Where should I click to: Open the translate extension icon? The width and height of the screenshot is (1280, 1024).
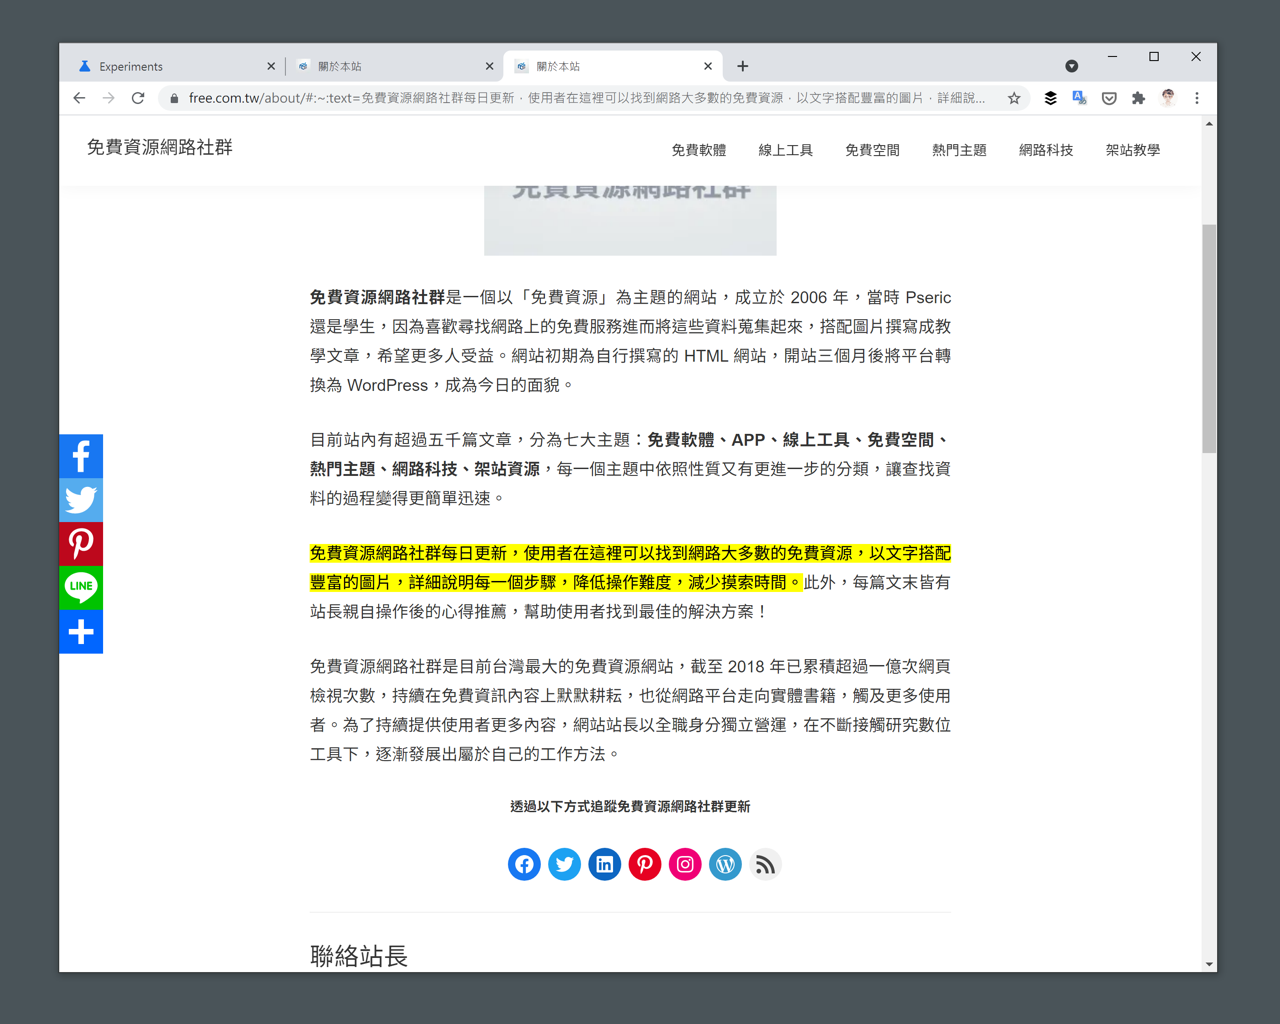(x=1079, y=98)
